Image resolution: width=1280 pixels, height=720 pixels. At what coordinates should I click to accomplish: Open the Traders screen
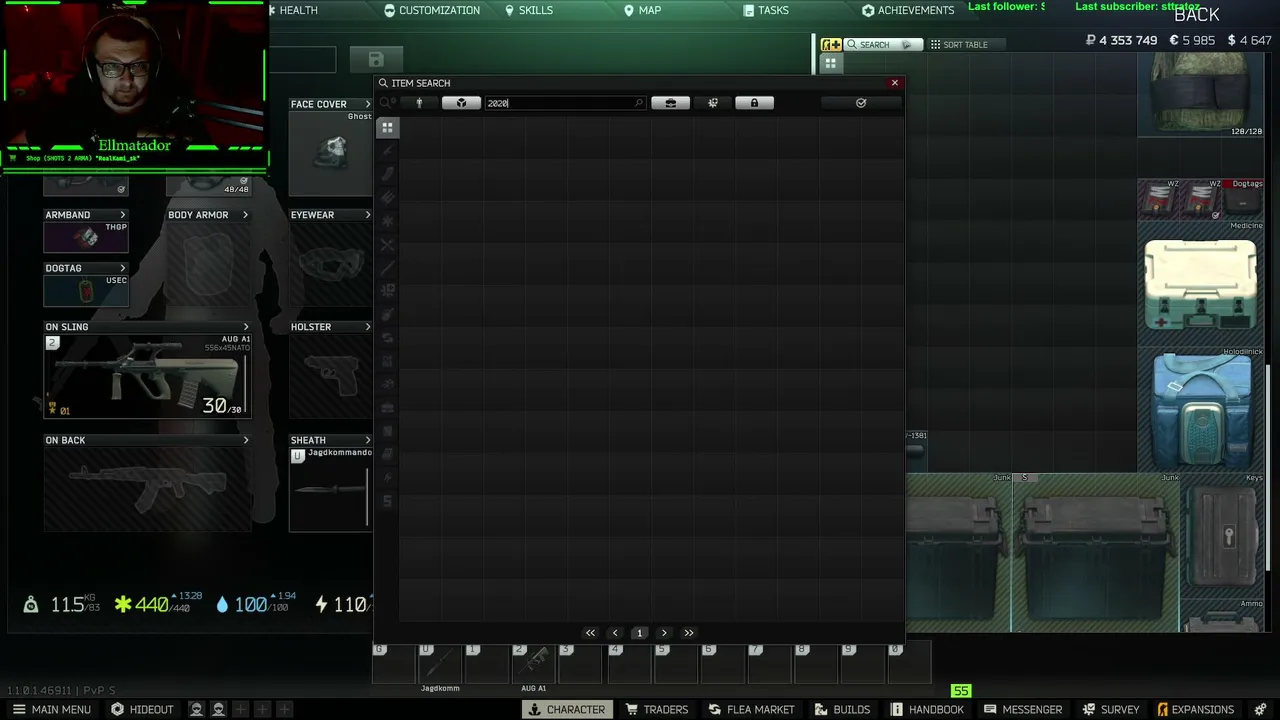point(657,709)
